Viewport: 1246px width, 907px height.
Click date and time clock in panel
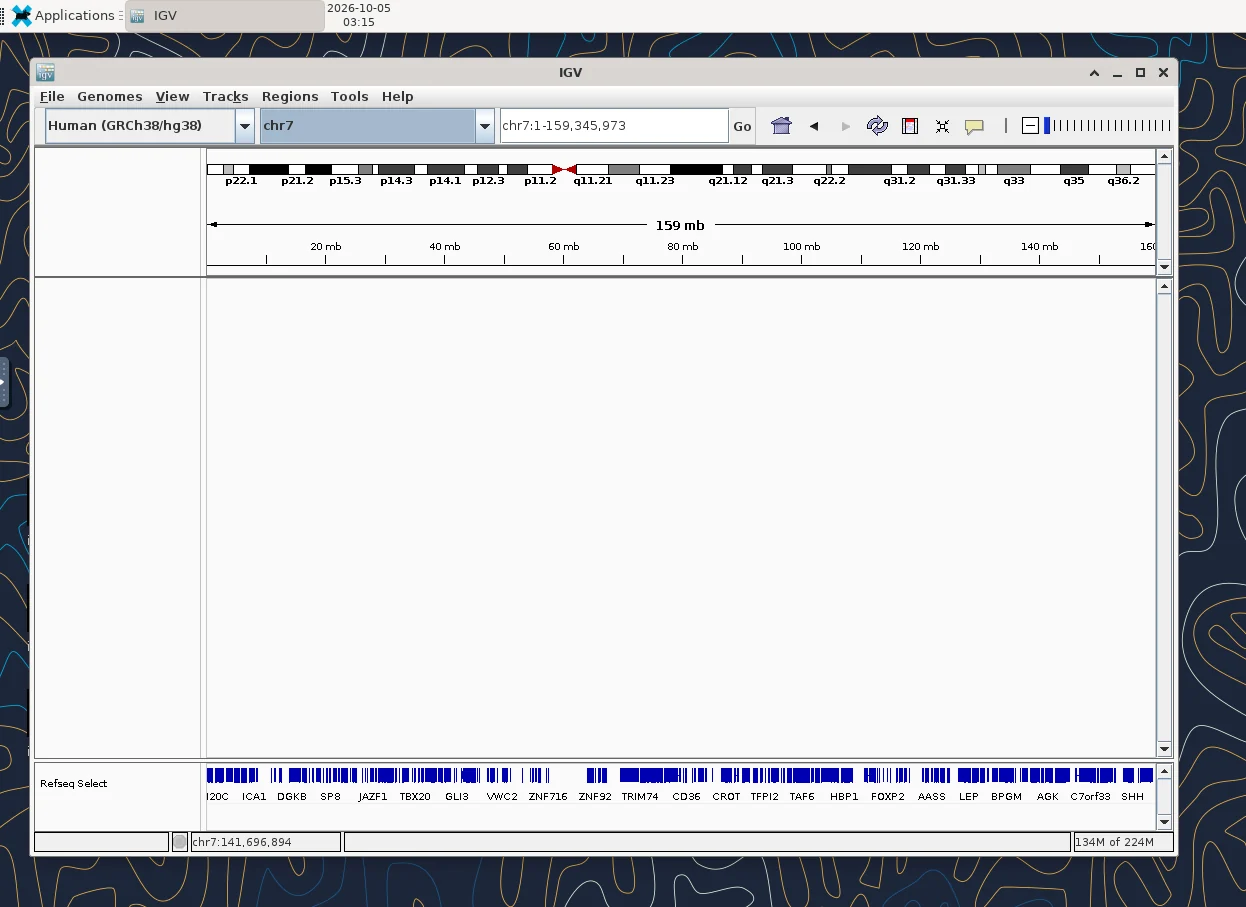tap(358, 15)
